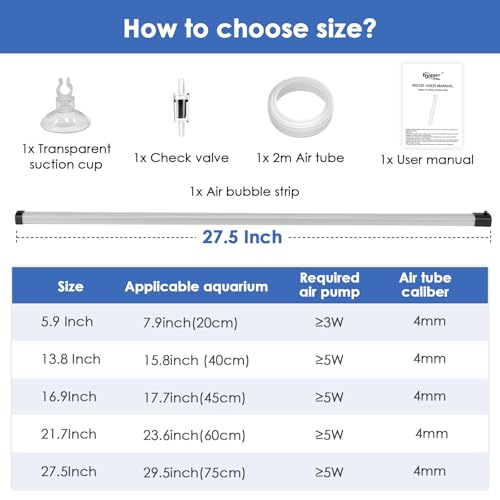500x500 pixels.
Task: Click the 13.8 Inch size cell
Action: pyautogui.click(x=71, y=359)
